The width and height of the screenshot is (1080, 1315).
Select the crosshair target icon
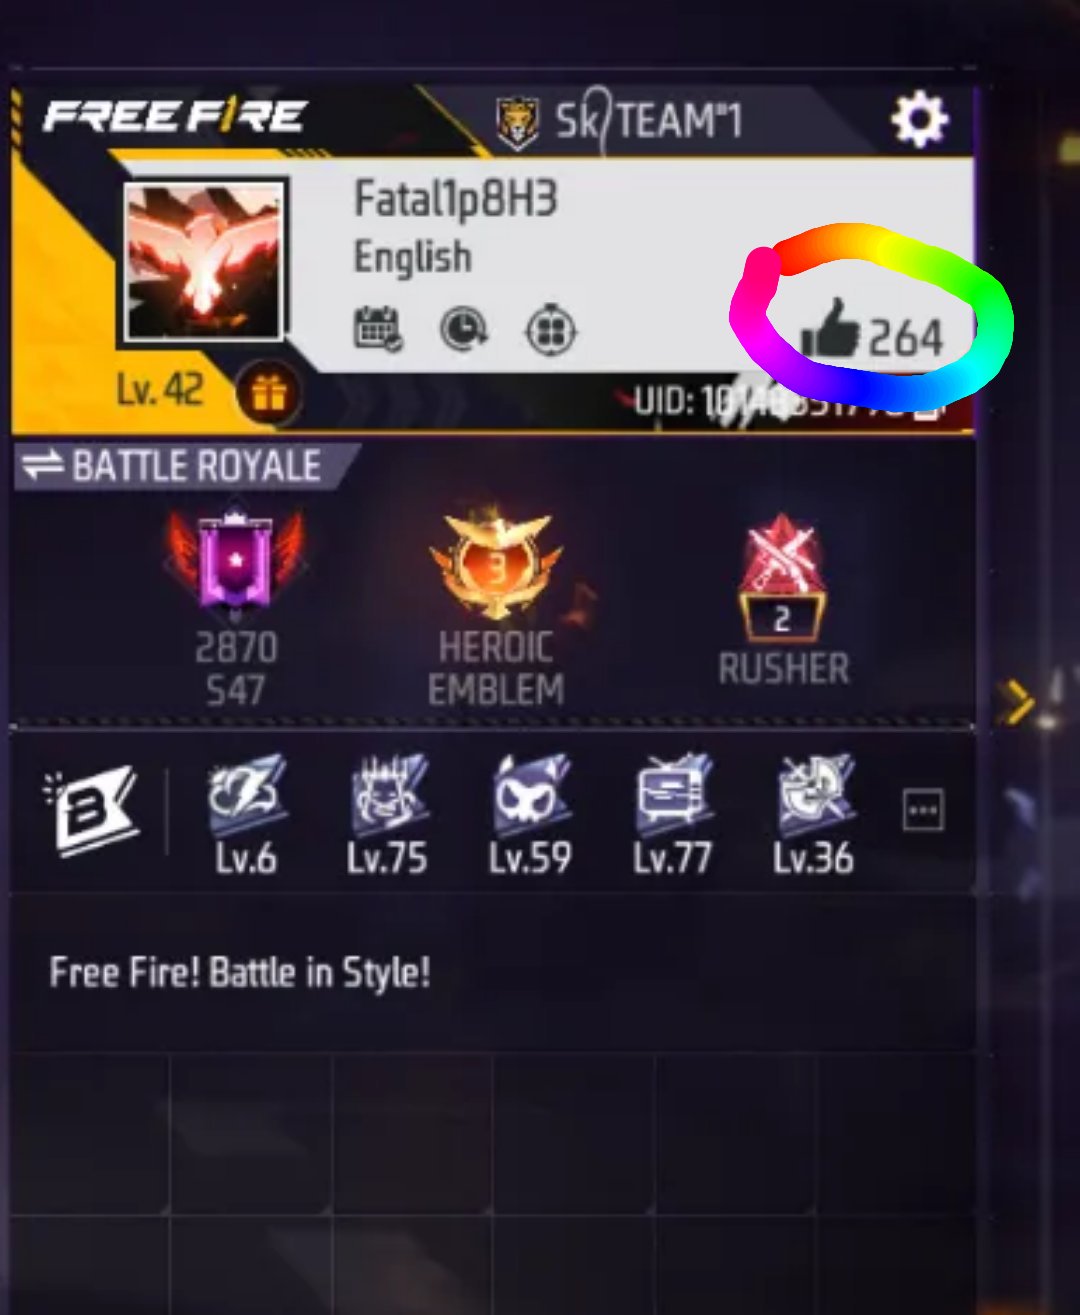coord(551,330)
